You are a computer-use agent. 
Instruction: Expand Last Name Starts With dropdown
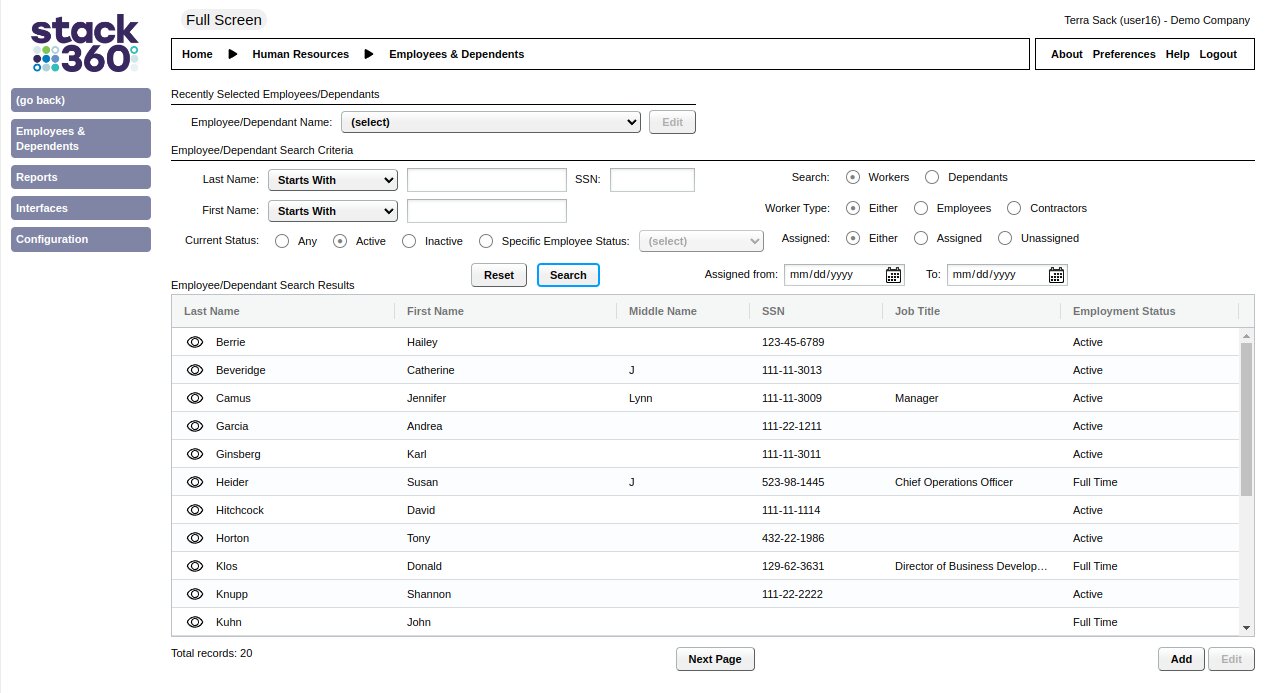coord(332,180)
